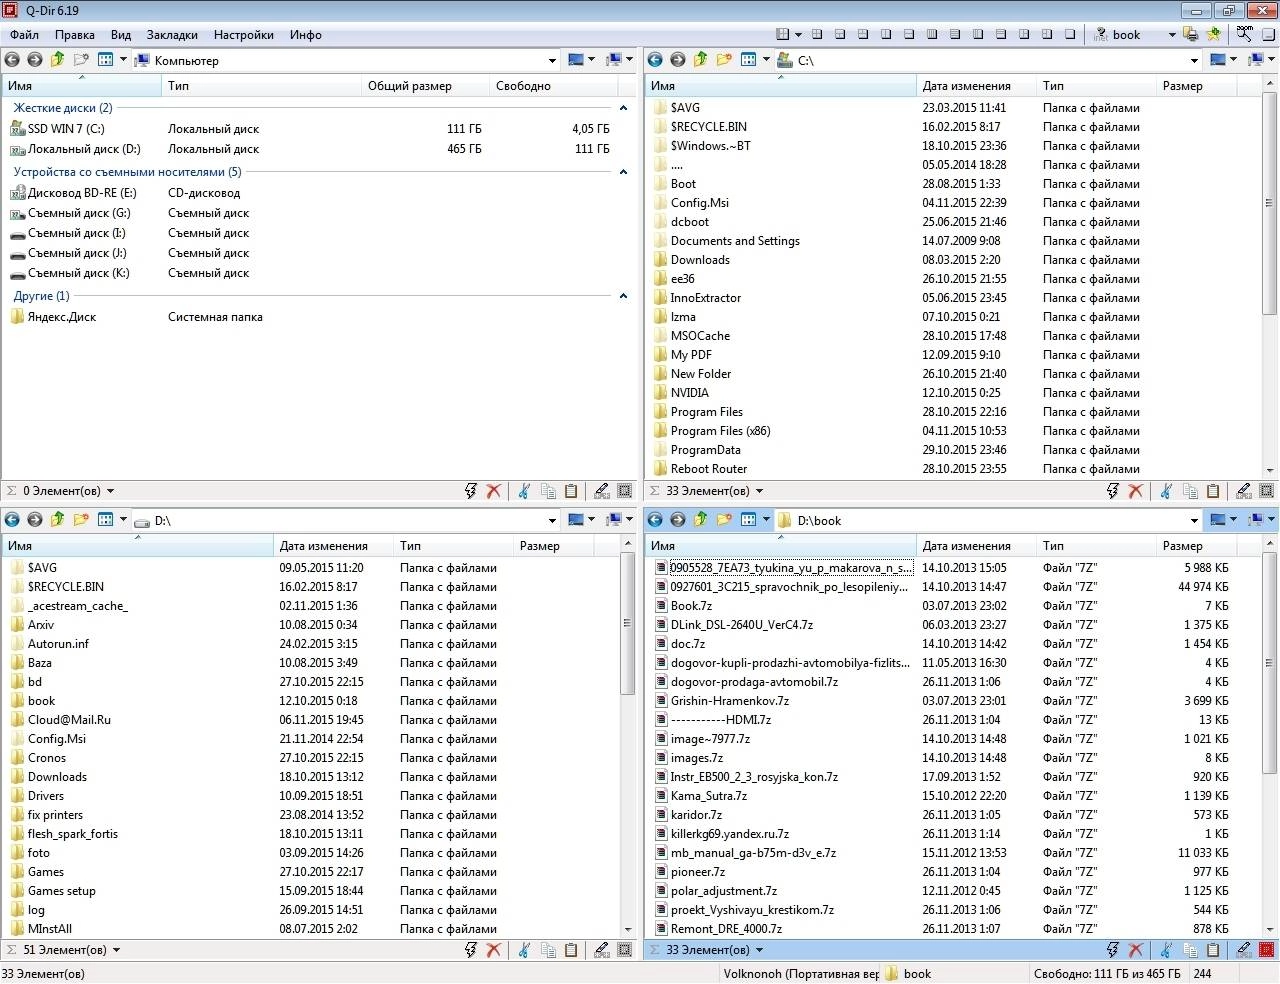1280x984 pixels.
Task: Click the D:\ pane vertical scrollbar
Action: 627,624
